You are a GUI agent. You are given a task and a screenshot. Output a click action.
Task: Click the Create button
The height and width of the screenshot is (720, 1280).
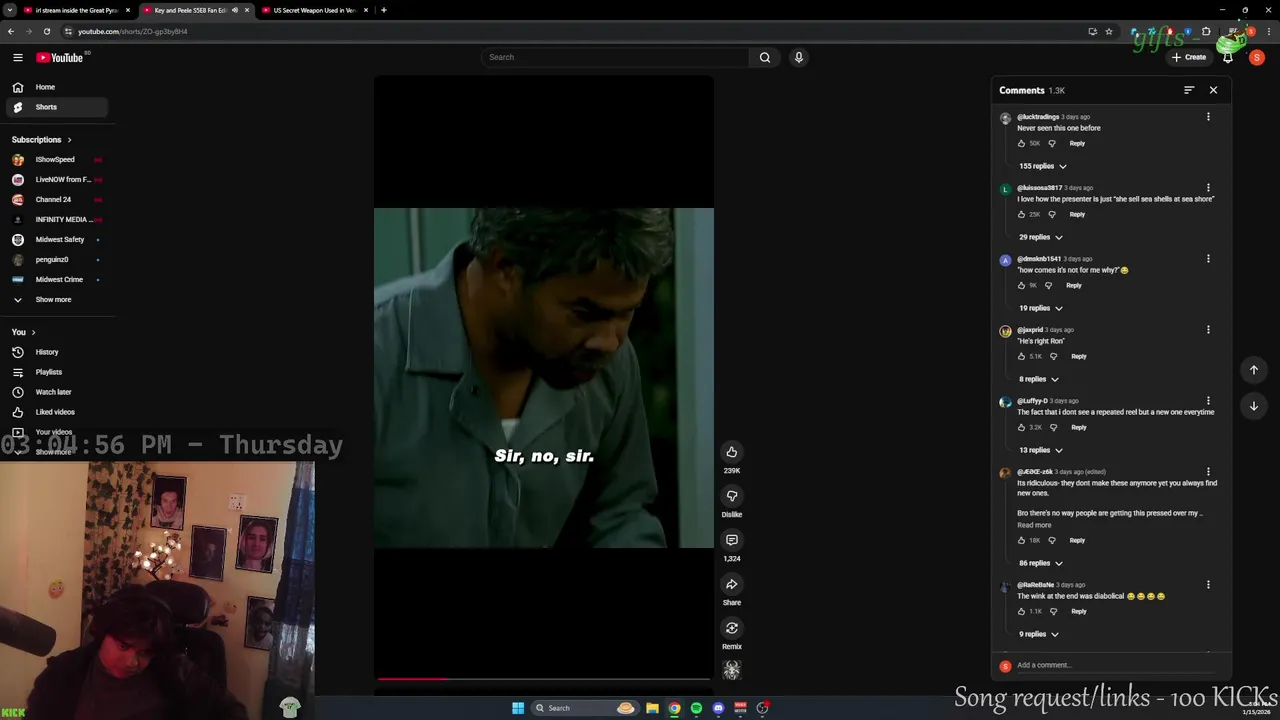click(x=1189, y=57)
